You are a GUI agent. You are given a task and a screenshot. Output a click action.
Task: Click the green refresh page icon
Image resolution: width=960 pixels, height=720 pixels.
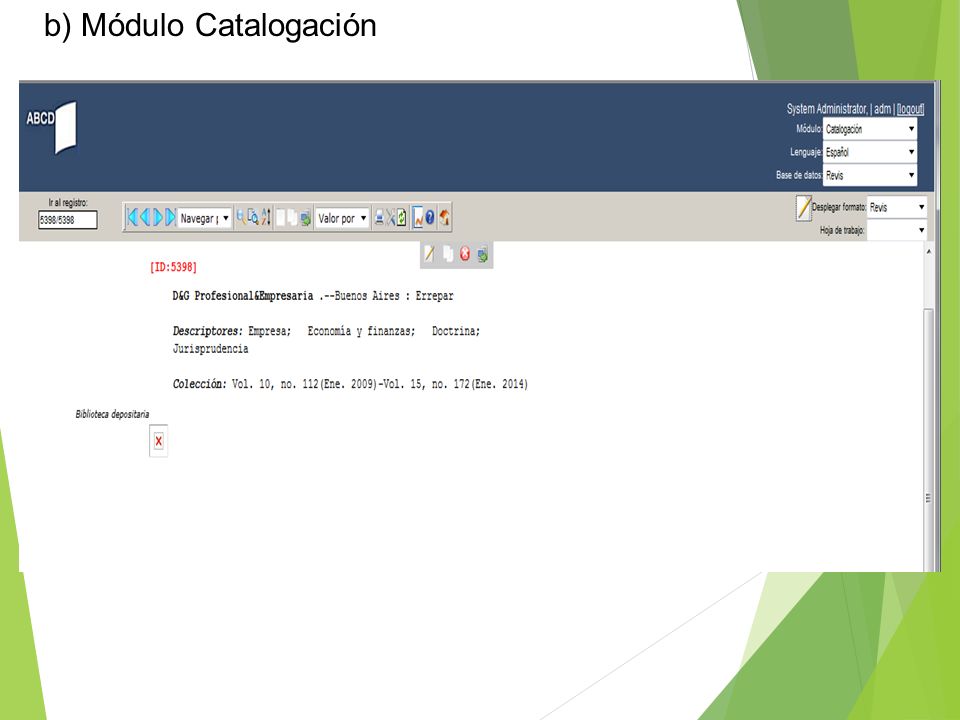402,217
